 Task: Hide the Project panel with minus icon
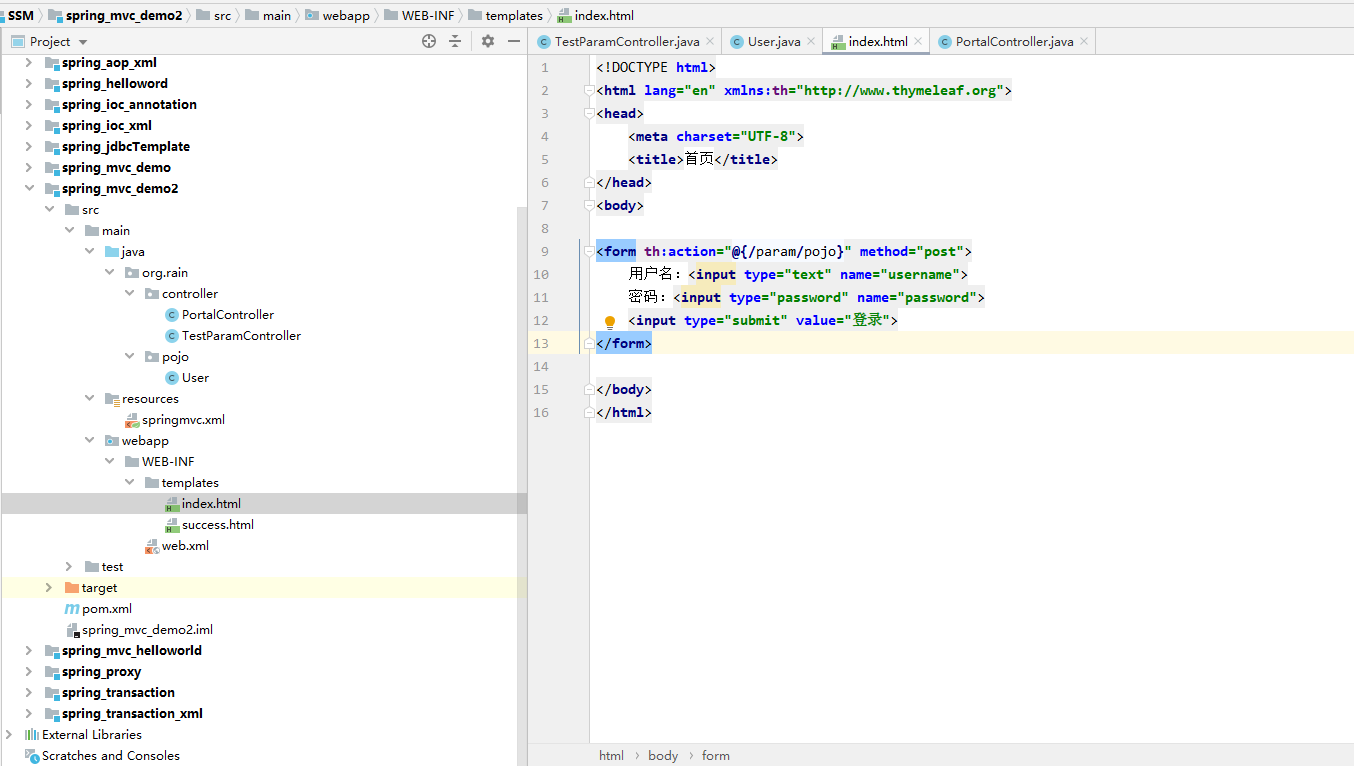514,41
